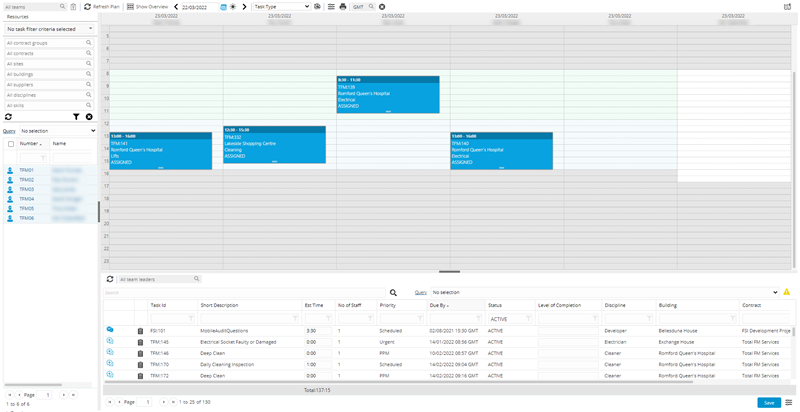
Task: Open resources Query selection dropdown
Action: point(58,131)
